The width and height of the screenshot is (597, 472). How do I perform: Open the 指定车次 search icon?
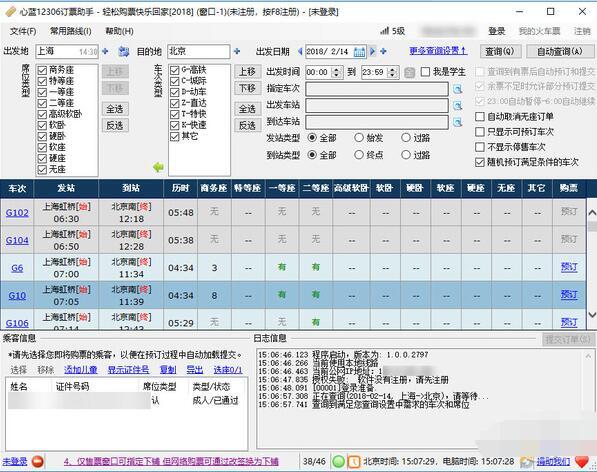[x=457, y=89]
